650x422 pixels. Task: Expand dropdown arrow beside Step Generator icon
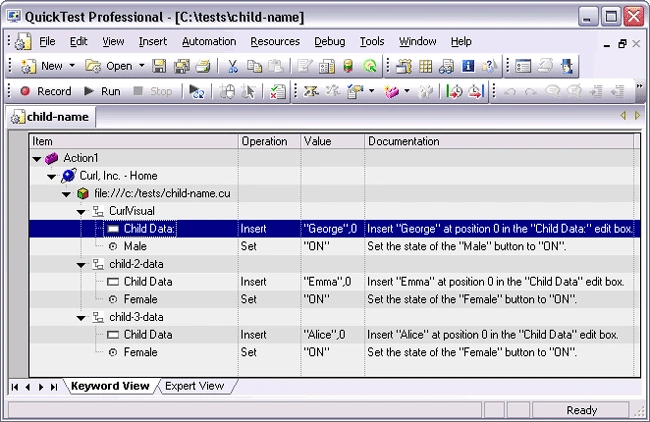coord(371,91)
